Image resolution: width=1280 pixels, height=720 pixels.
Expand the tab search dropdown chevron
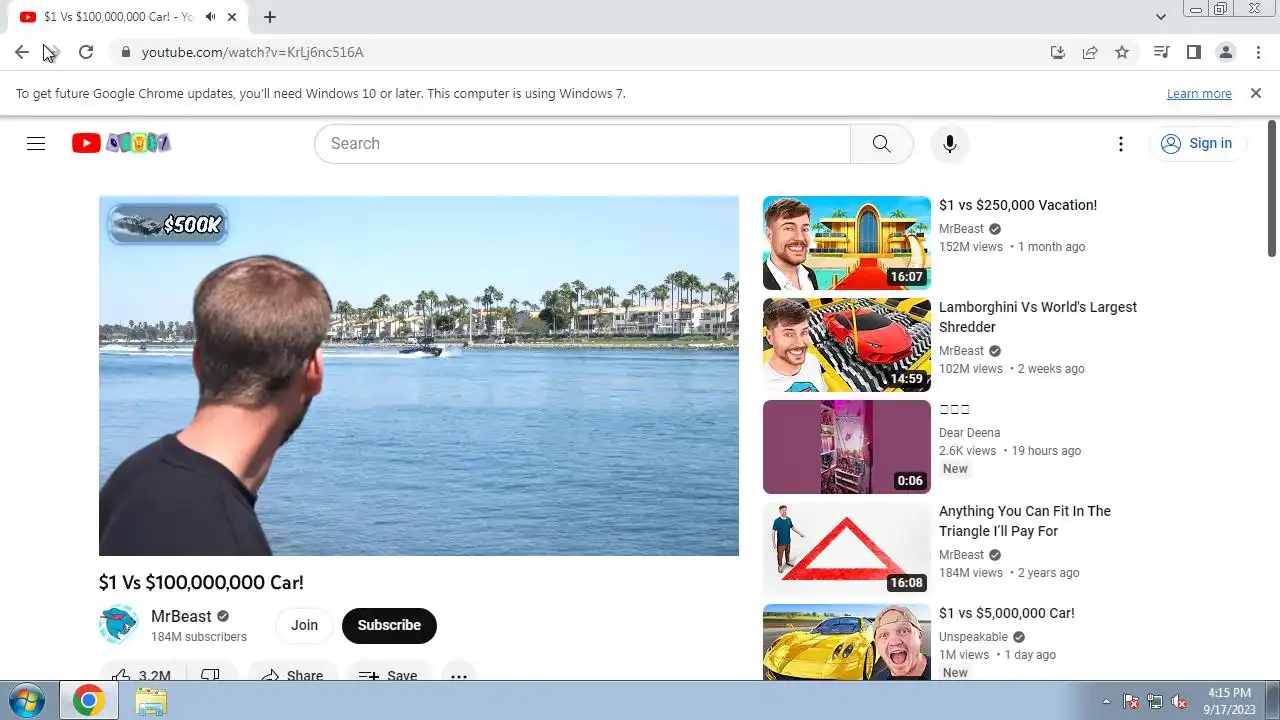pos(1161,17)
